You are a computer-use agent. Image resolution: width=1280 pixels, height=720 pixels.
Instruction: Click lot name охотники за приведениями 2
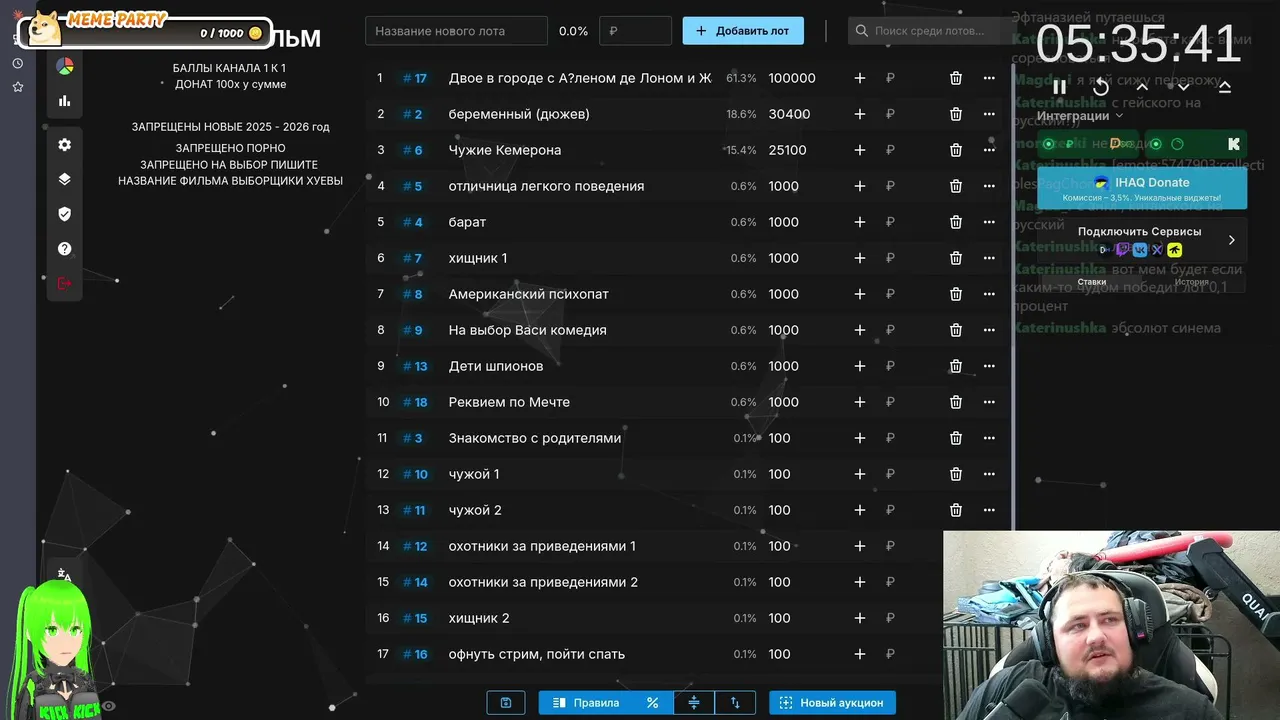(543, 582)
